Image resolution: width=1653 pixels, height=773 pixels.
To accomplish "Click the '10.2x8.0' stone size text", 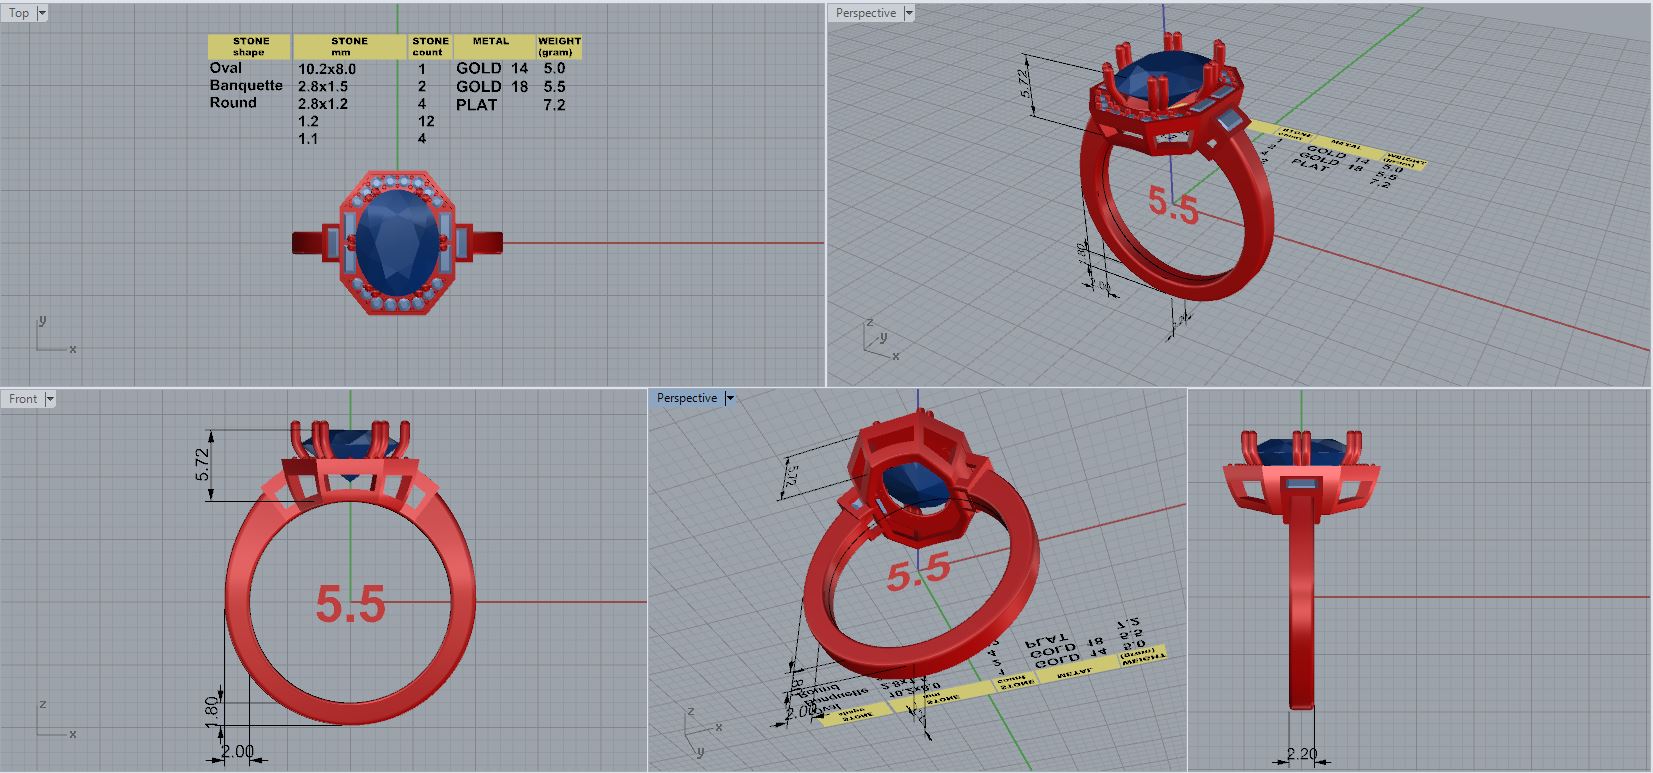I will (x=327, y=69).
